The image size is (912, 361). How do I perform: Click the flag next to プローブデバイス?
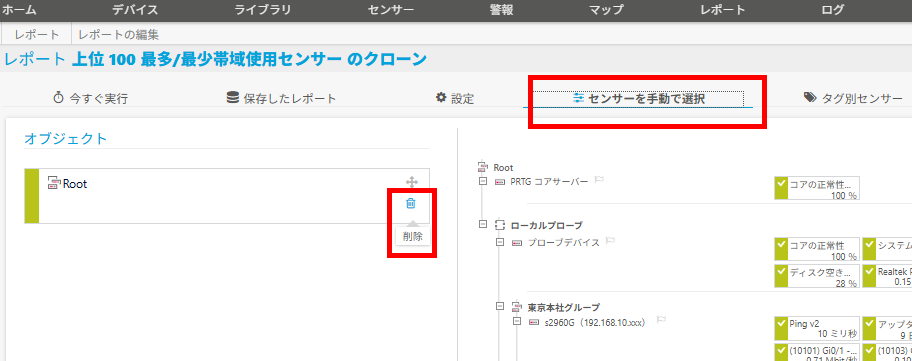610,241
